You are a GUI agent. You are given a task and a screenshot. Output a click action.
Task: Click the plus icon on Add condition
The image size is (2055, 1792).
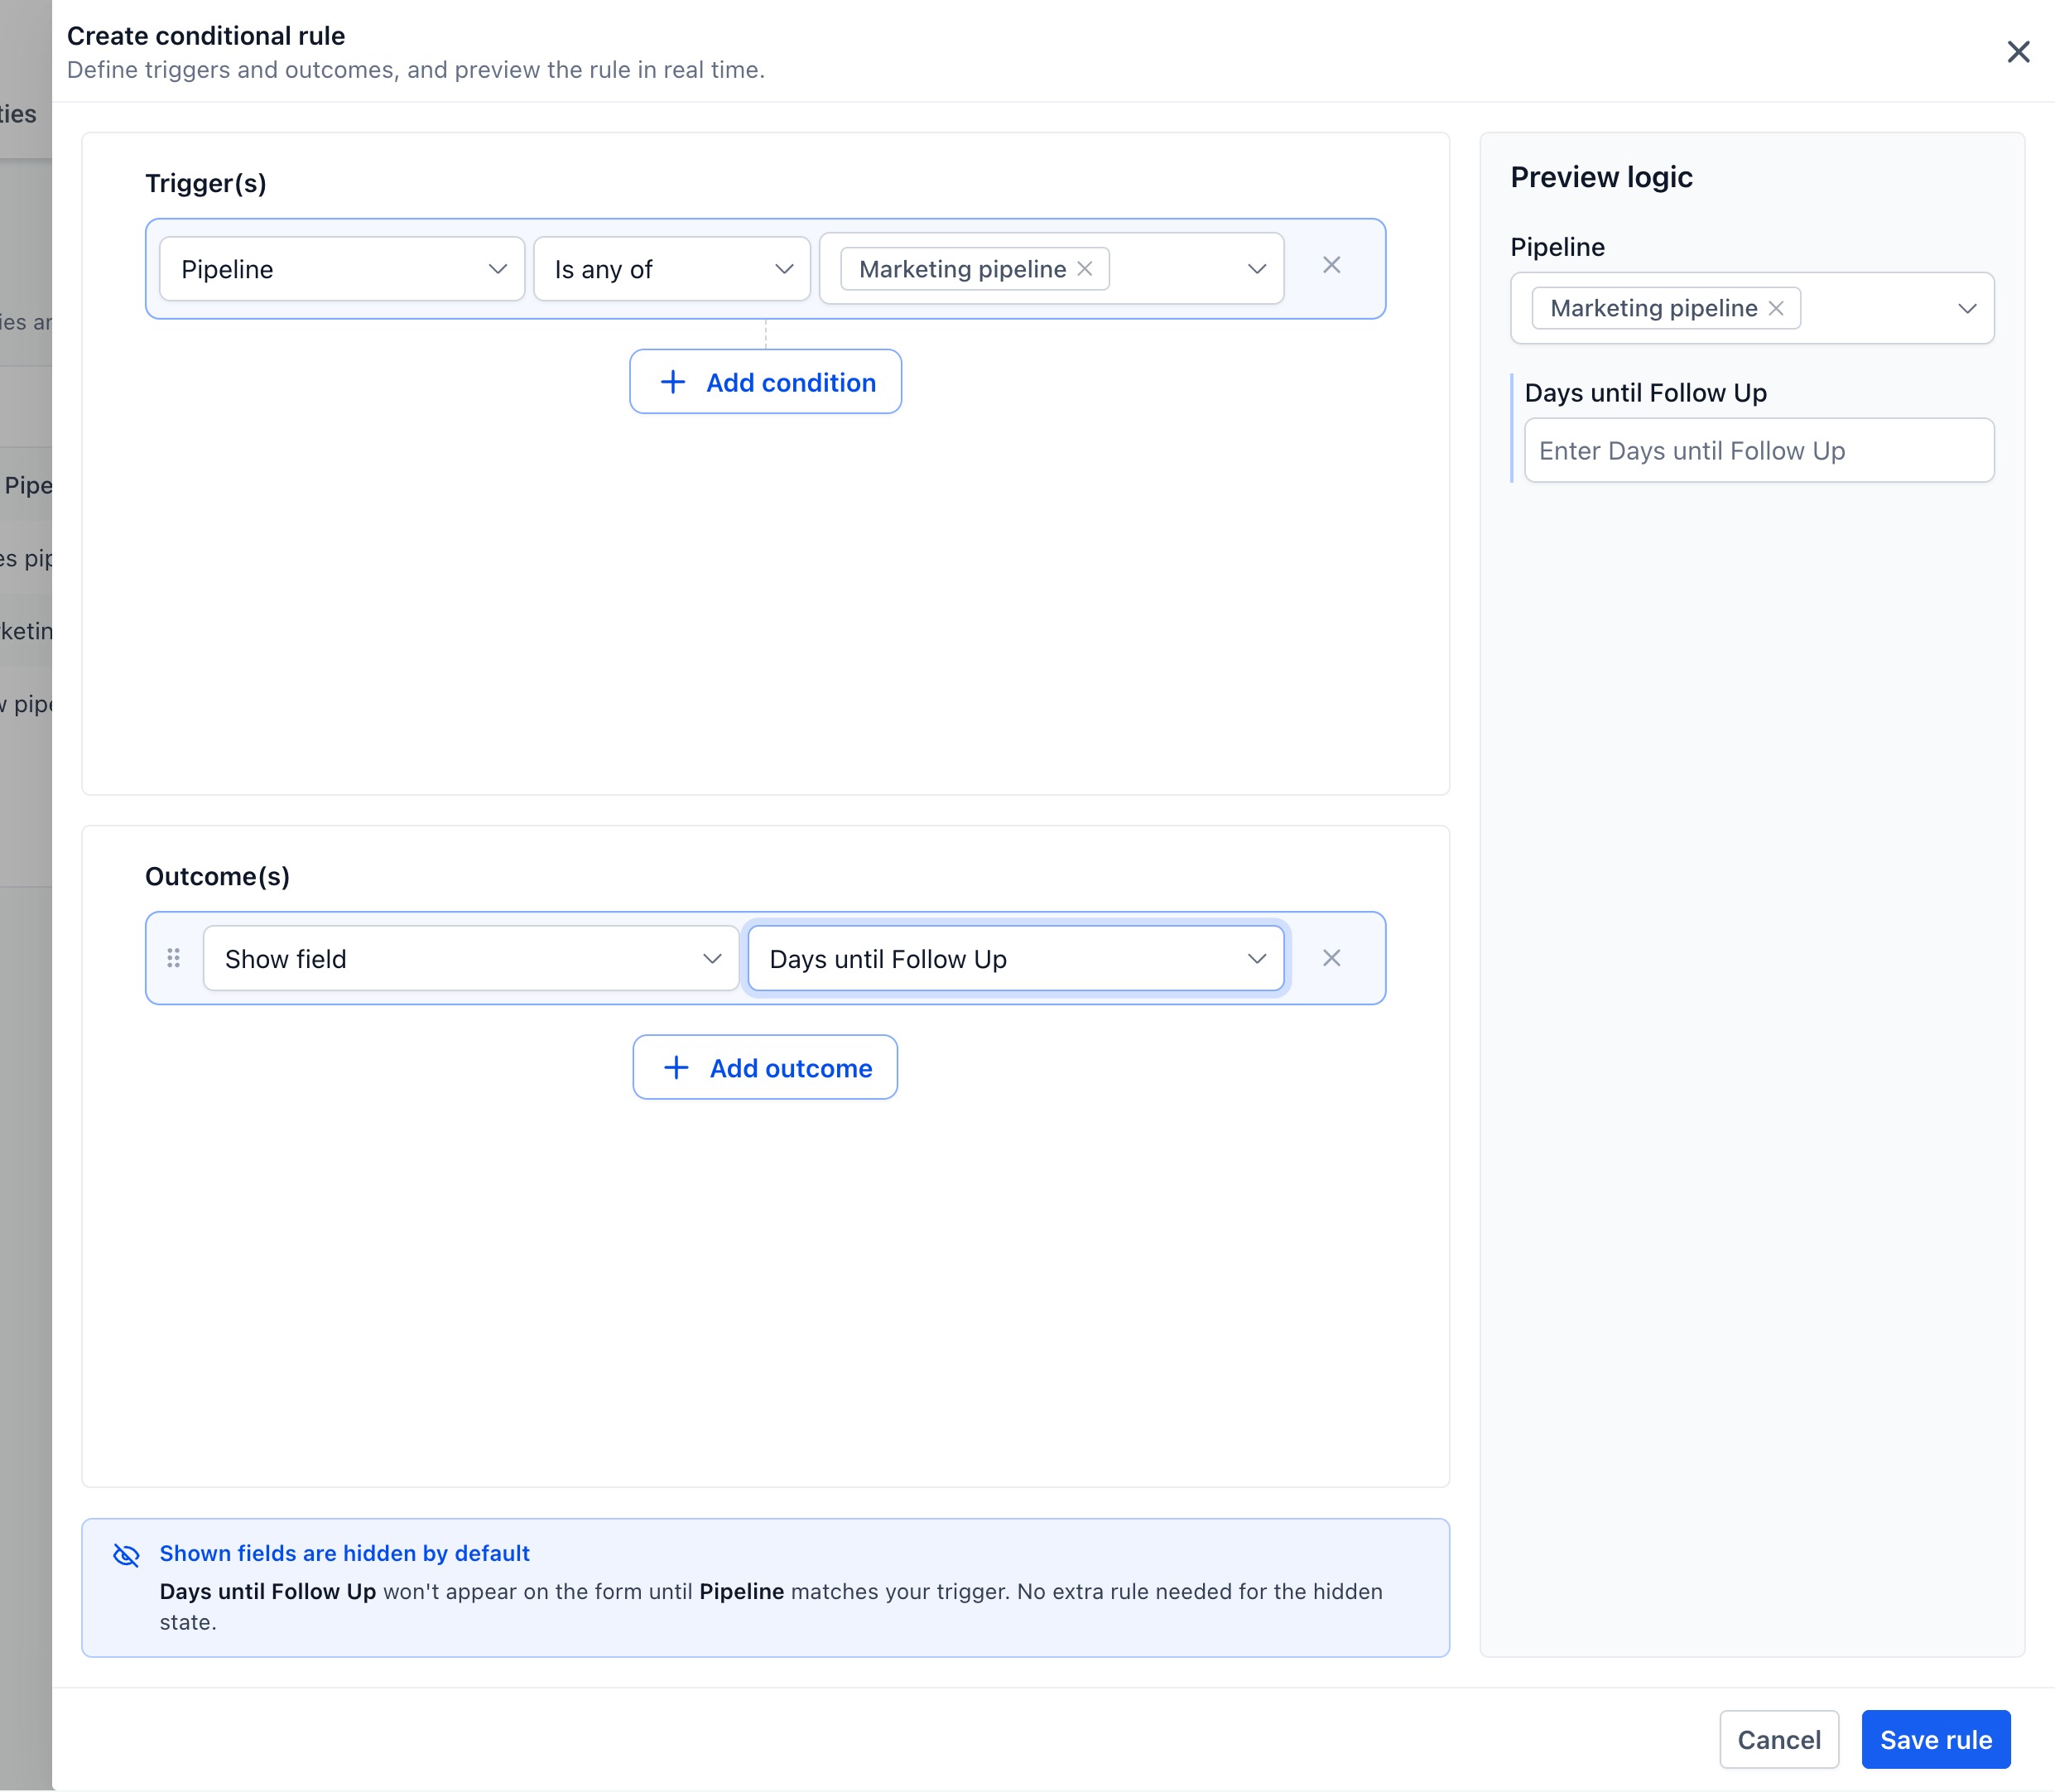673,382
